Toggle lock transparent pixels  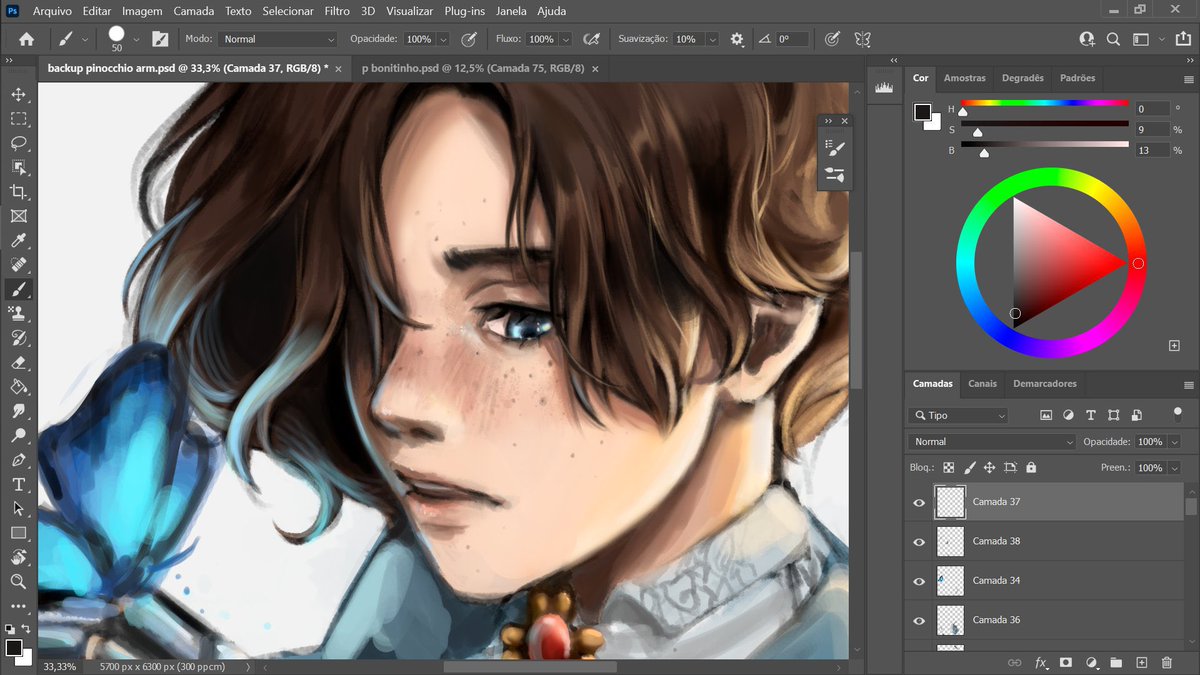tap(949, 467)
